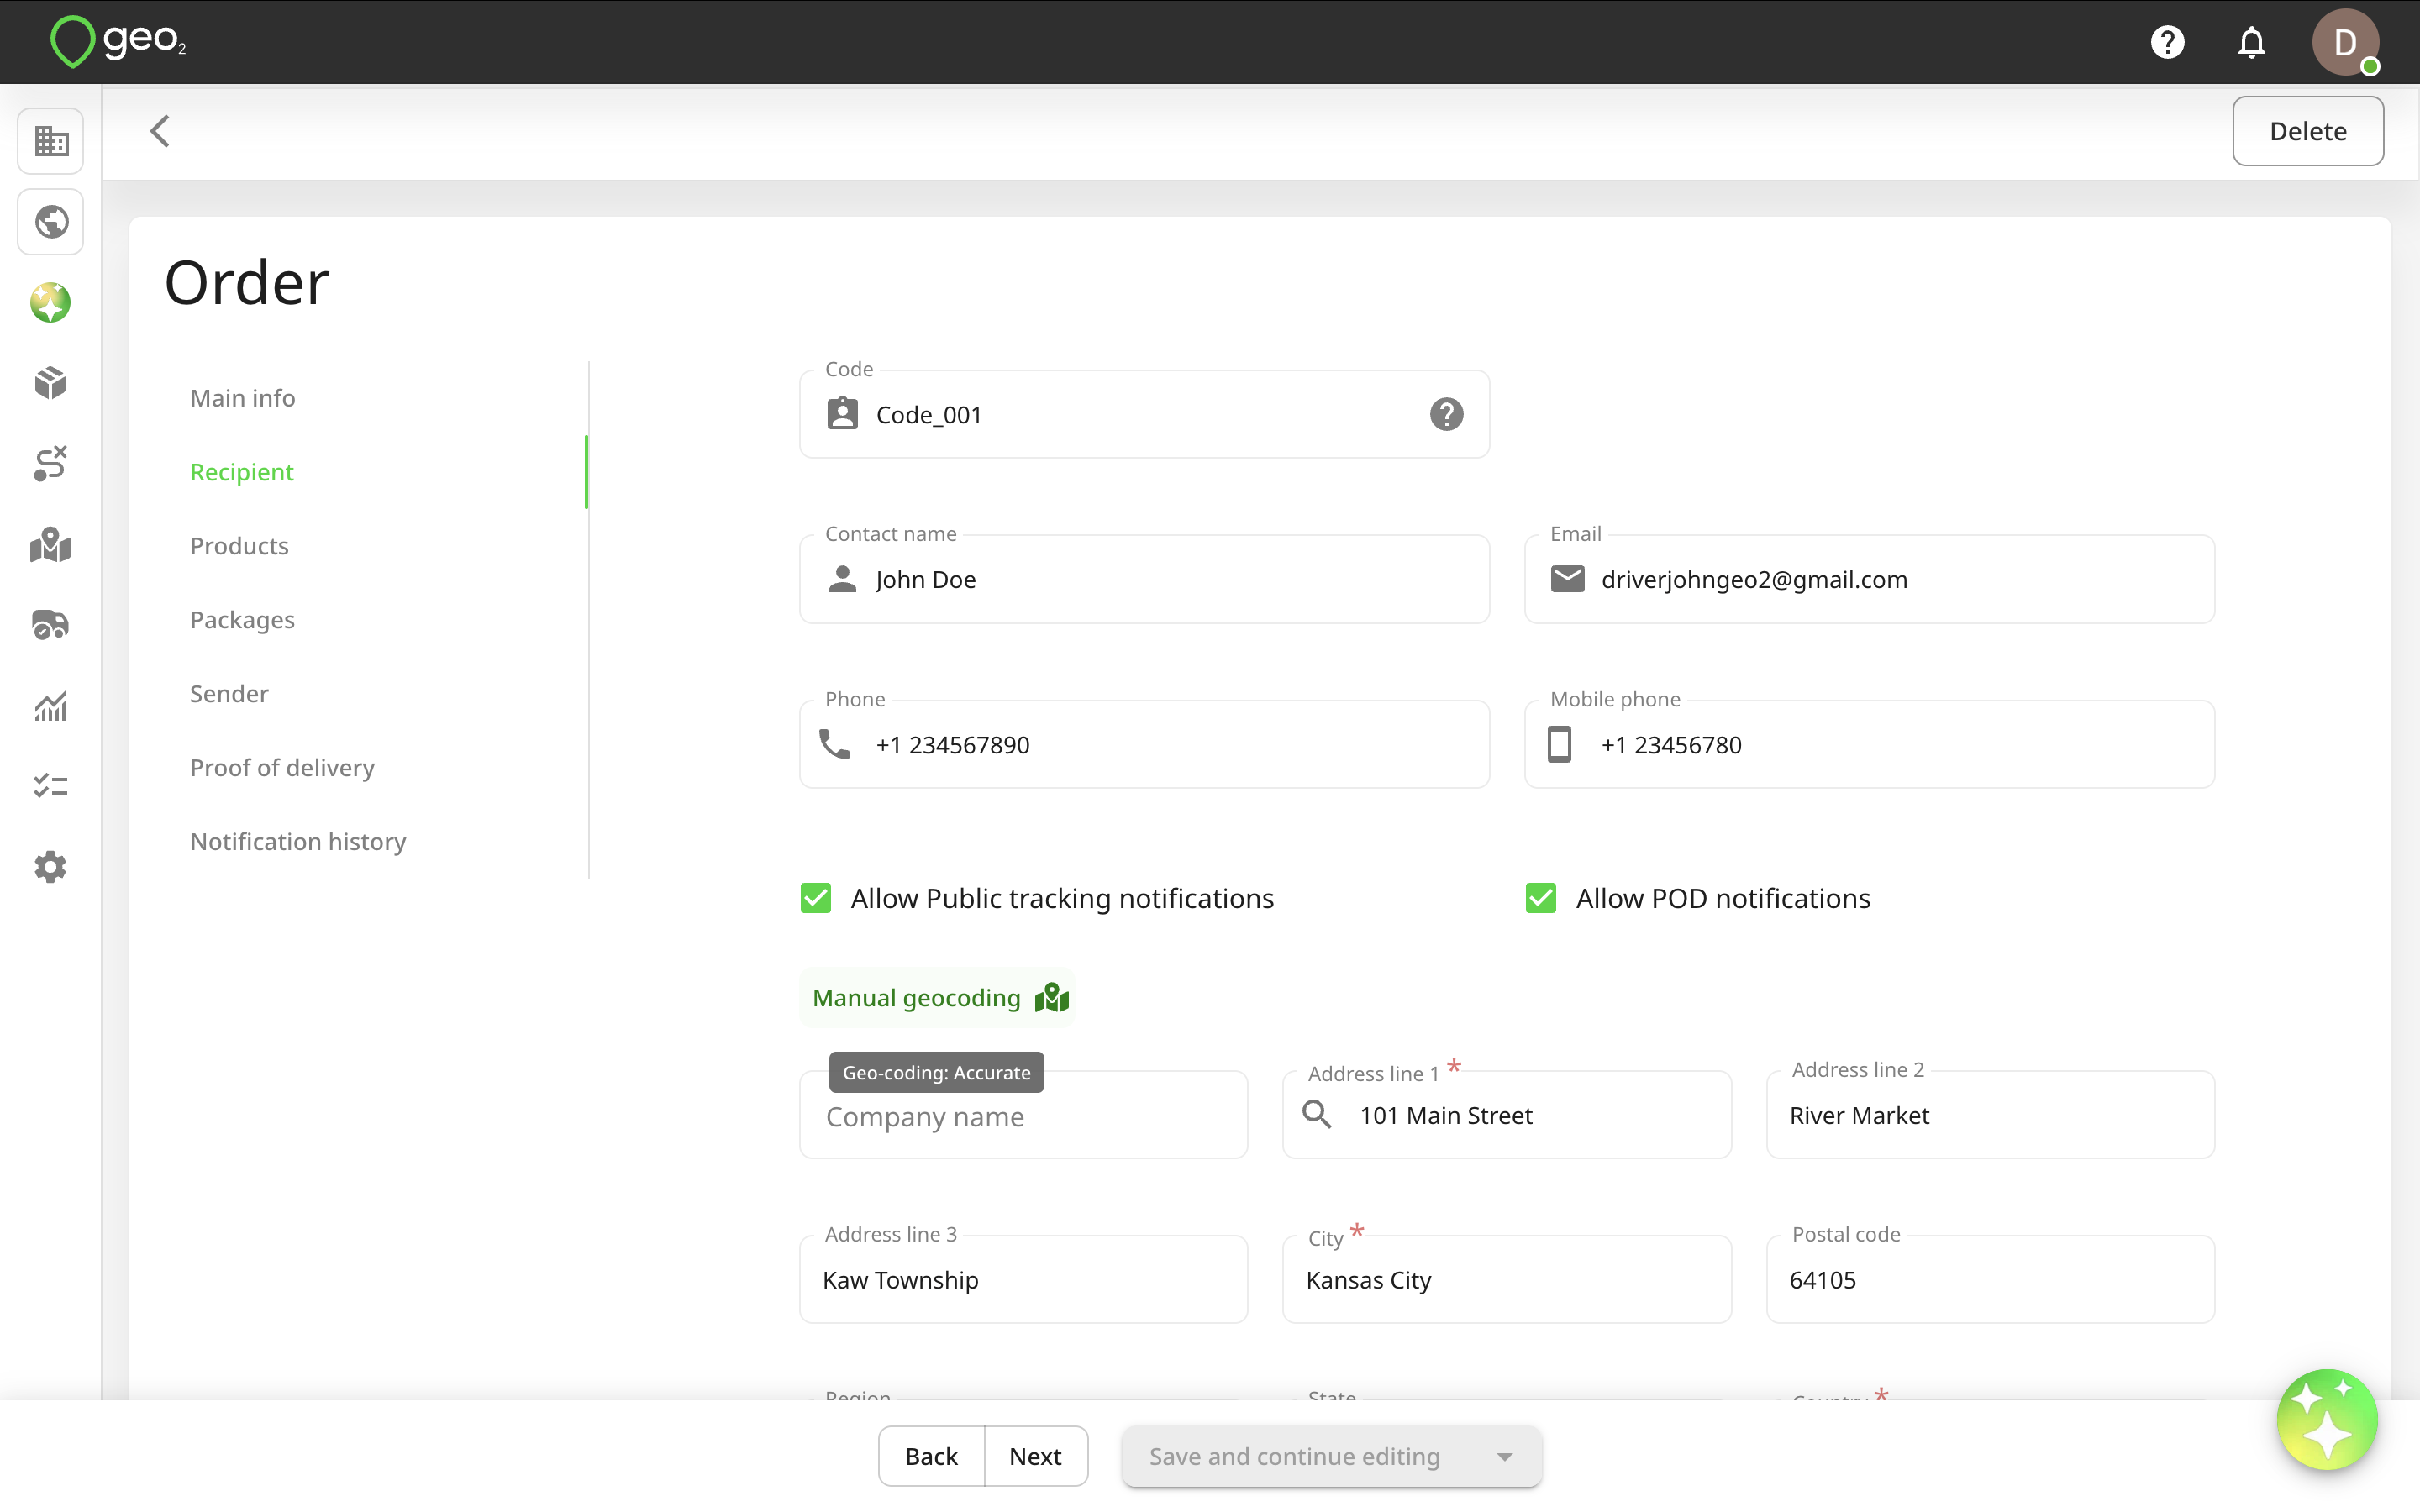Image resolution: width=2420 pixels, height=1512 pixels.
Task: Focus the Contact name field John Doe
Action: [1144, 579]
